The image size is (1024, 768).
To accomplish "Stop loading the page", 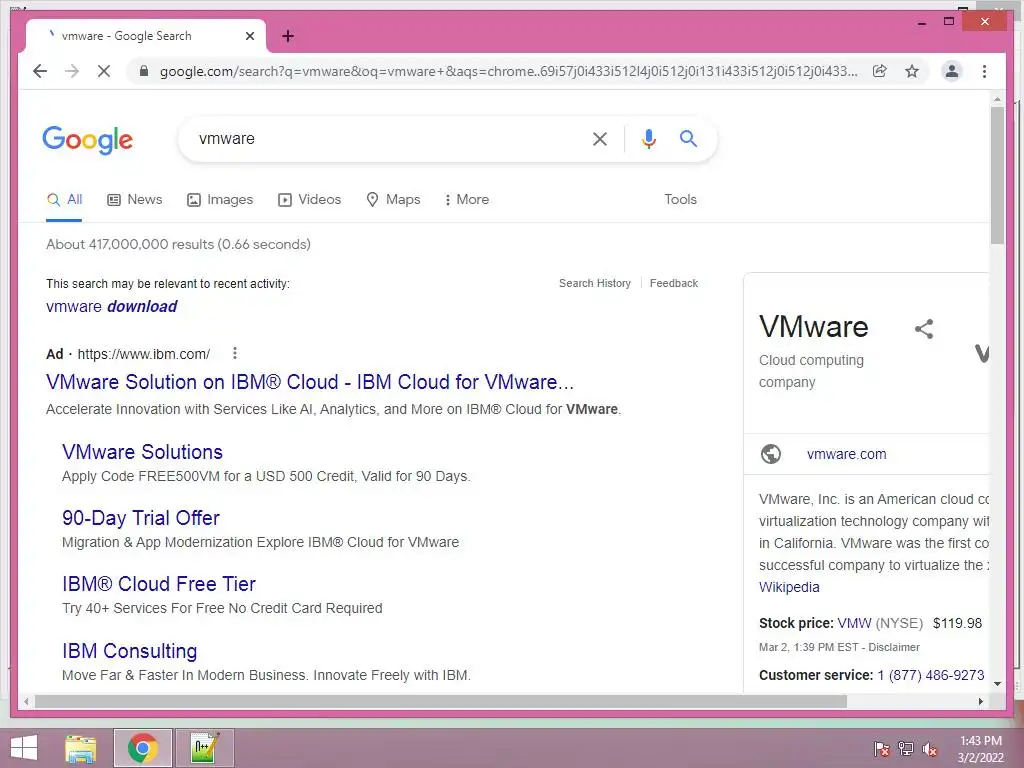I will coord(104,71).
